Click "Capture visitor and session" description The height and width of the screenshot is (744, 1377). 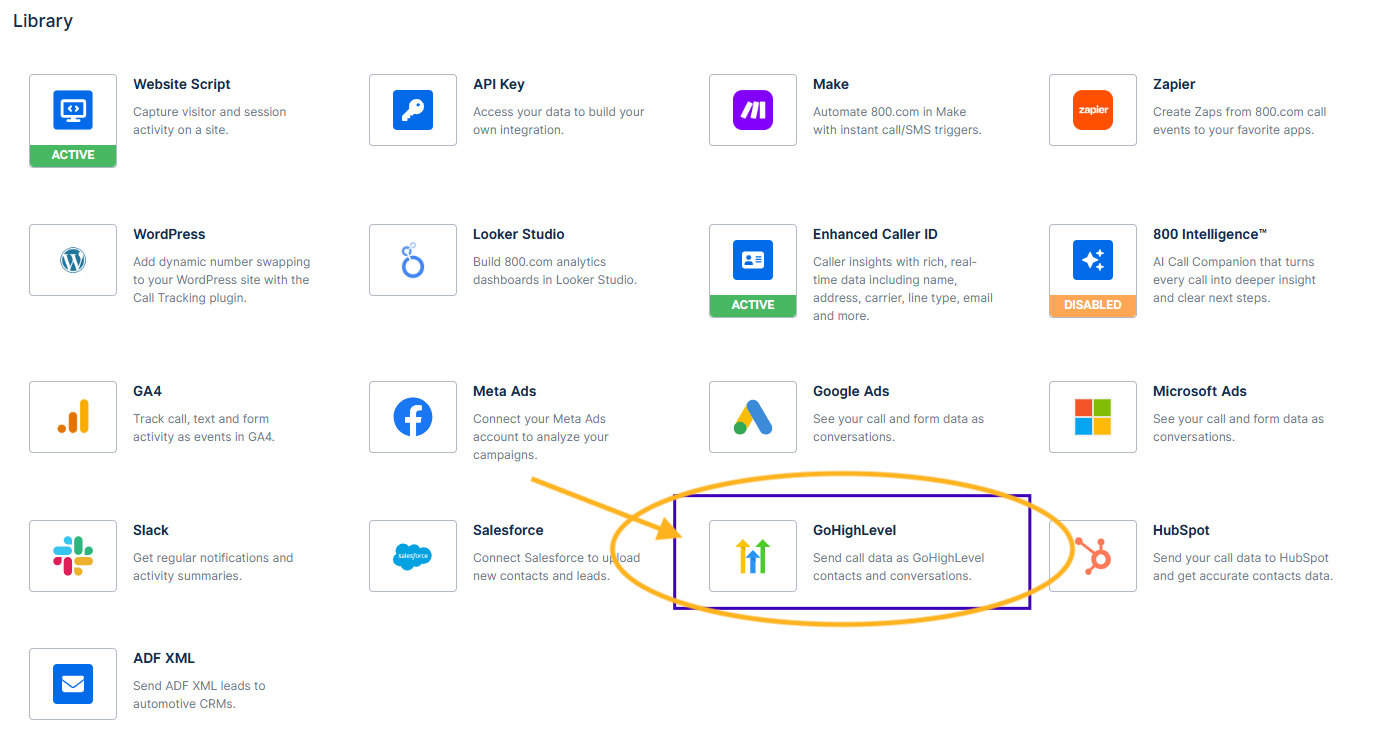pyautogui.click(x=210, y=112)
